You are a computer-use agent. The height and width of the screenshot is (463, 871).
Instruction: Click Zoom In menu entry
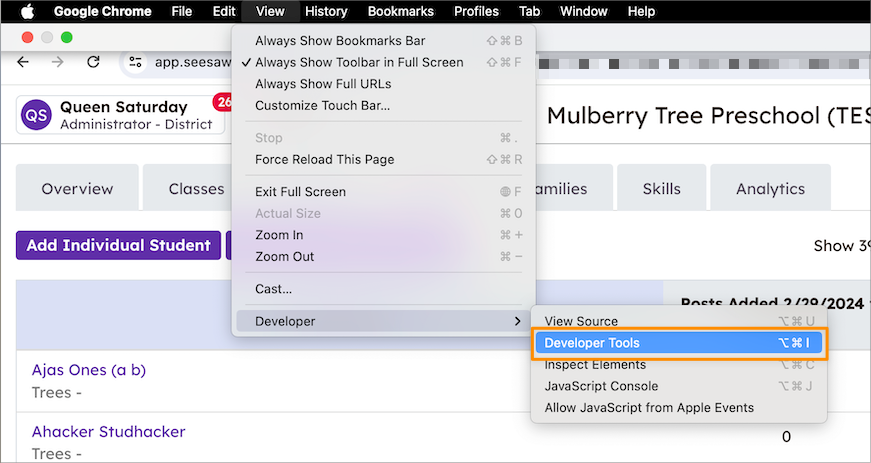click(x=279, y=235)
